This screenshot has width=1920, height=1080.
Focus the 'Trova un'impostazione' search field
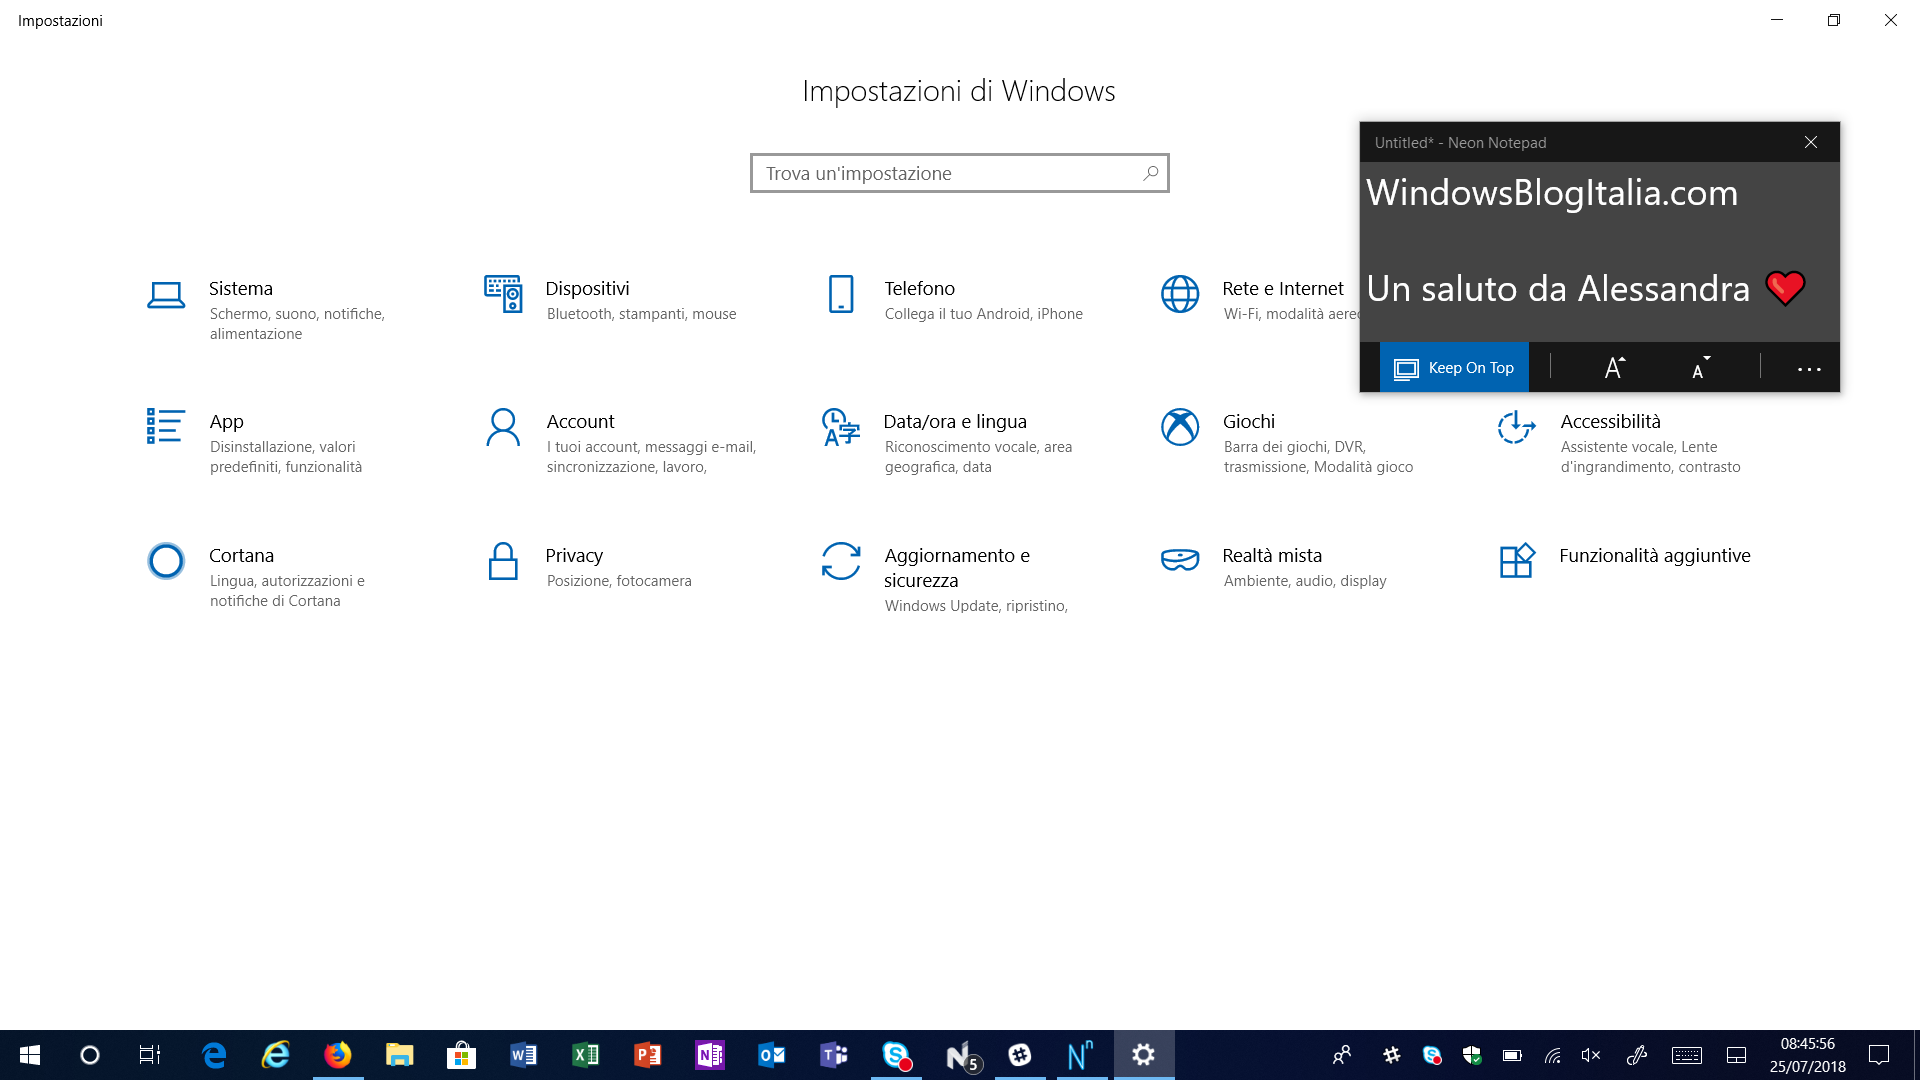point(959,173)
